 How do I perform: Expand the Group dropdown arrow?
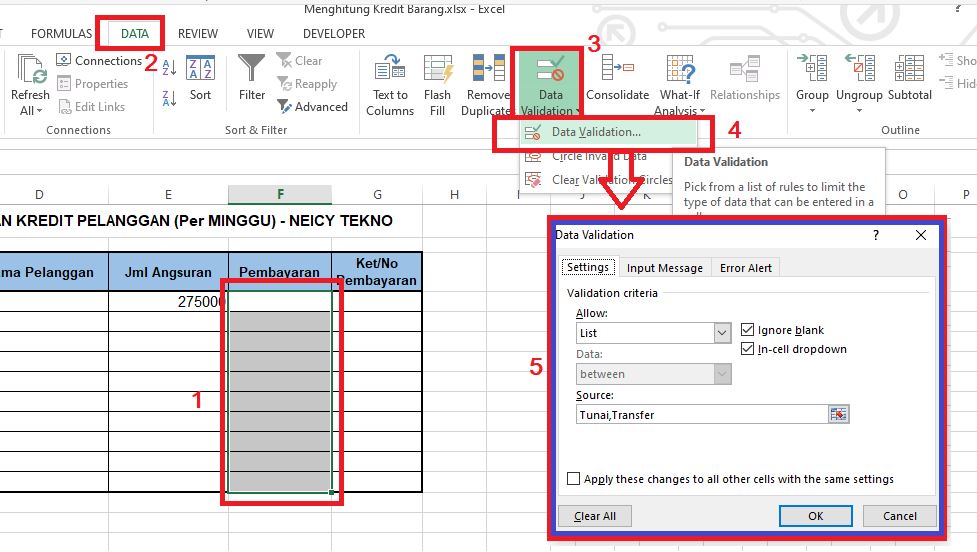(812, 111)
